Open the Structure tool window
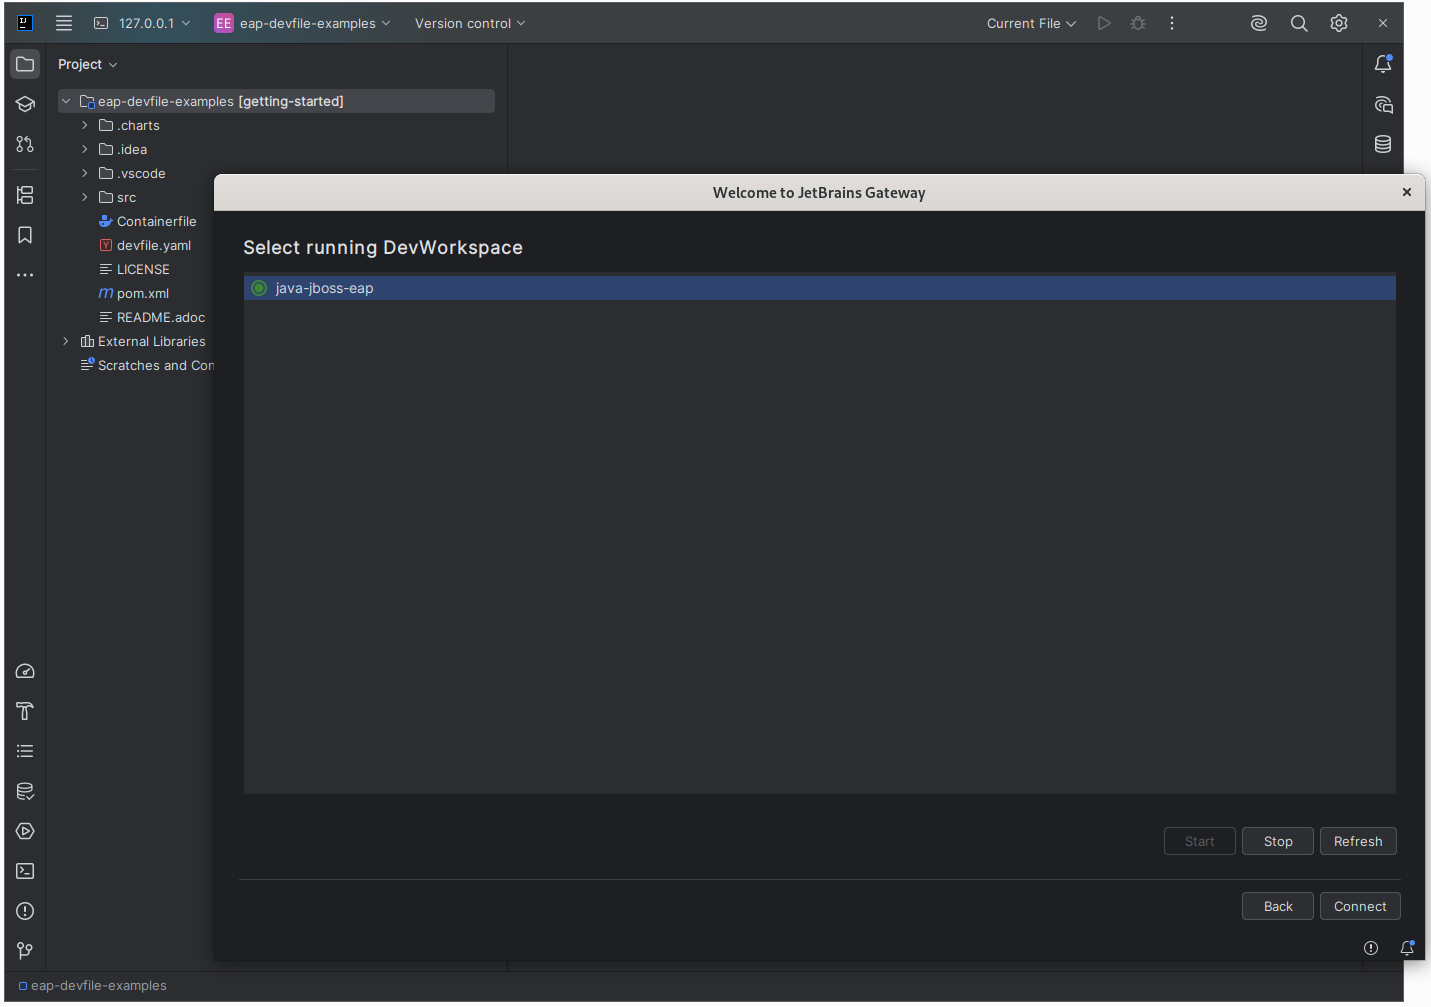 tap(25, 195)
